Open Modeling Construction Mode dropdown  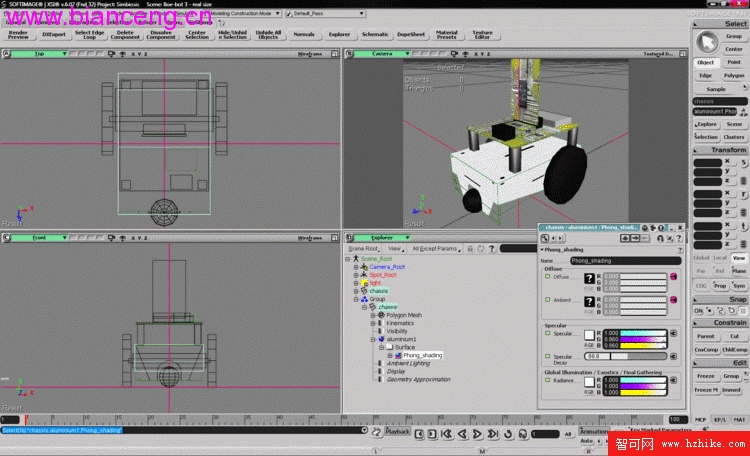pos(245,13)
